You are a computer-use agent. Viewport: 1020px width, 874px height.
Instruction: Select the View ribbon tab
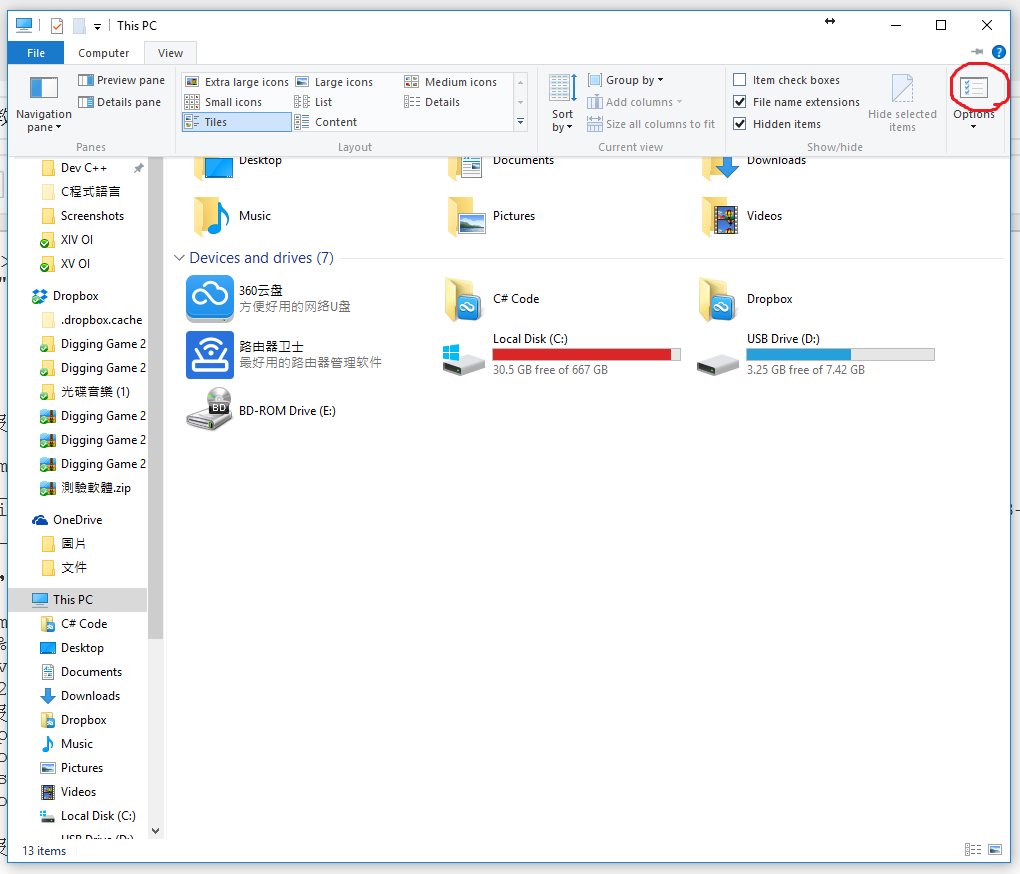170,53
